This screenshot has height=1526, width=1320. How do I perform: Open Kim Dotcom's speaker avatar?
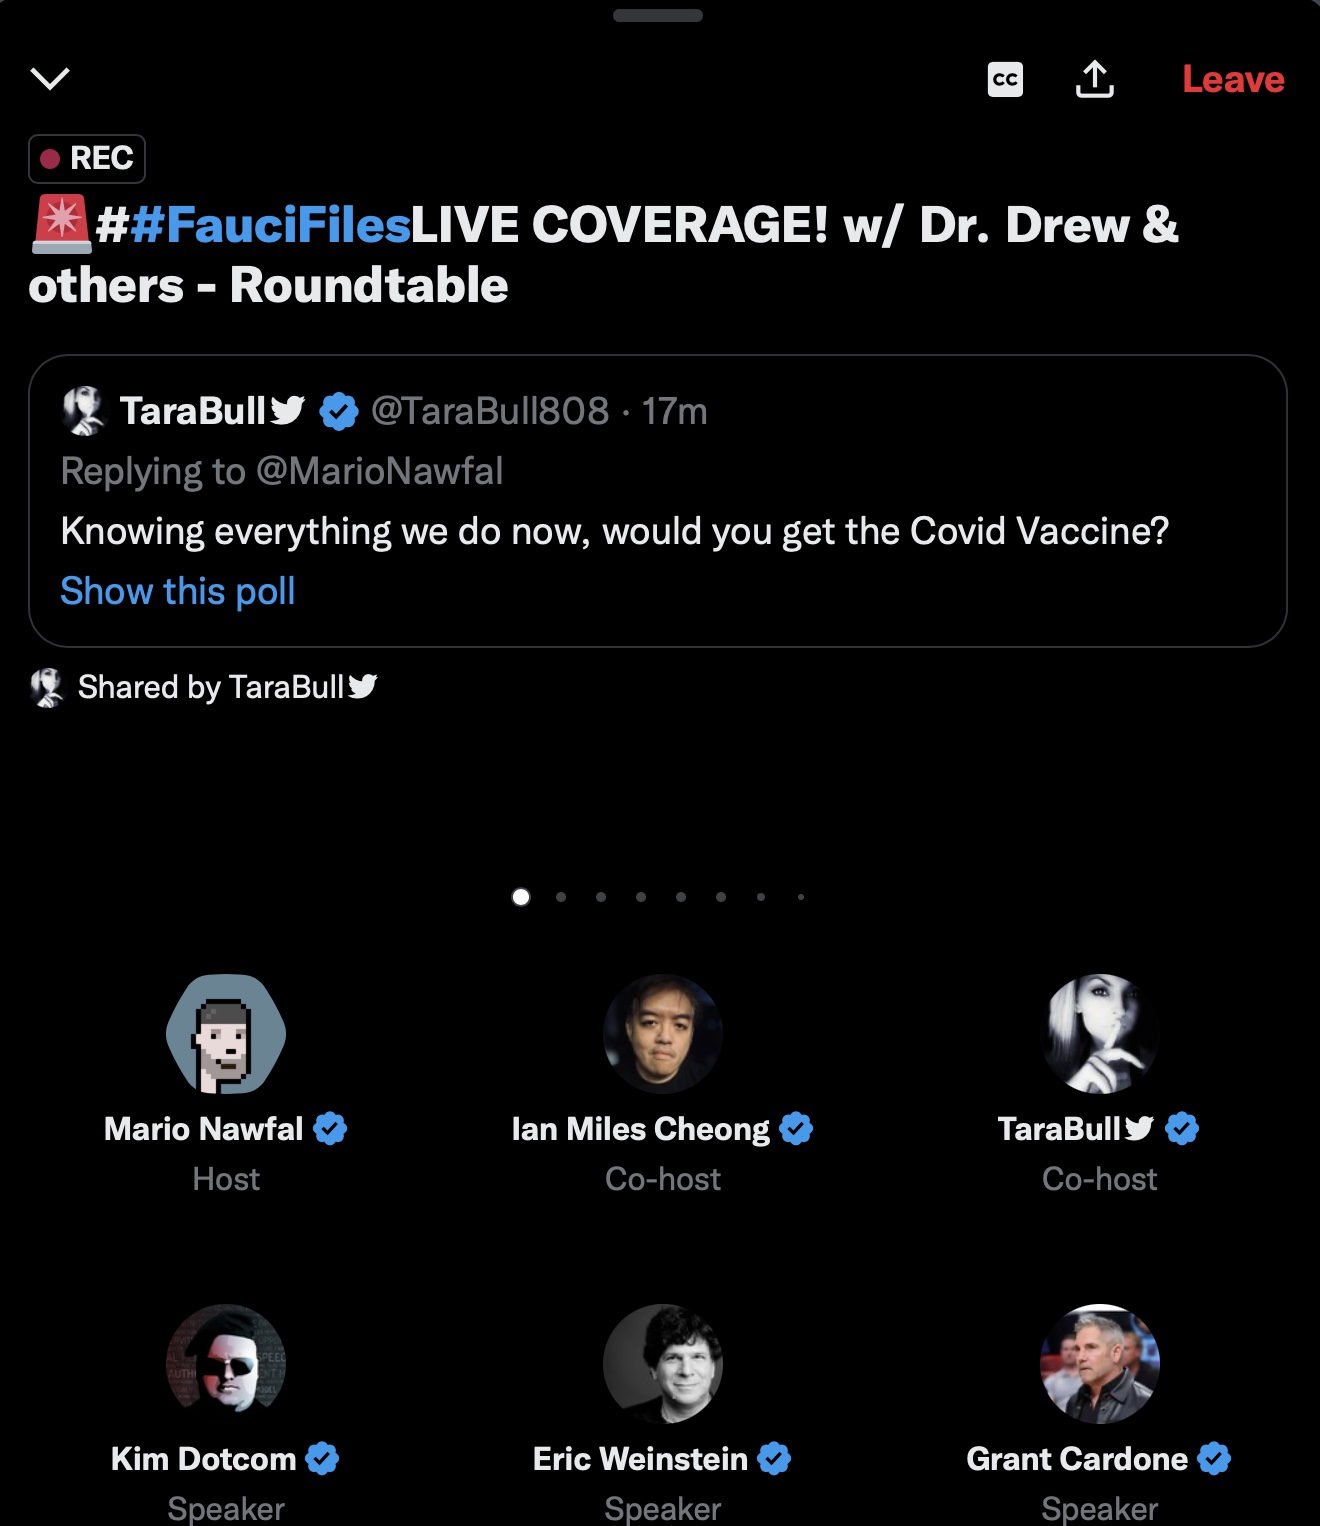coord(226,1364)
